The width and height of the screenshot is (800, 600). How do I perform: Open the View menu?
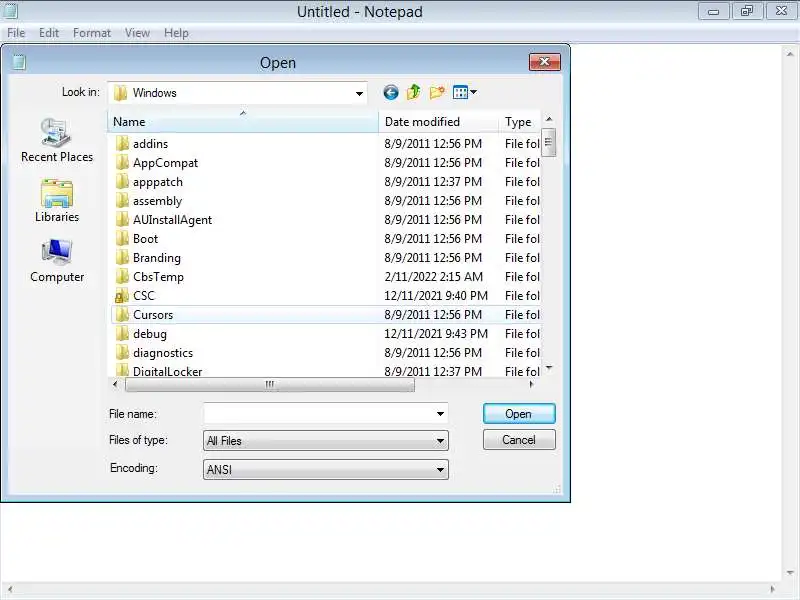[x=137, y=33]
